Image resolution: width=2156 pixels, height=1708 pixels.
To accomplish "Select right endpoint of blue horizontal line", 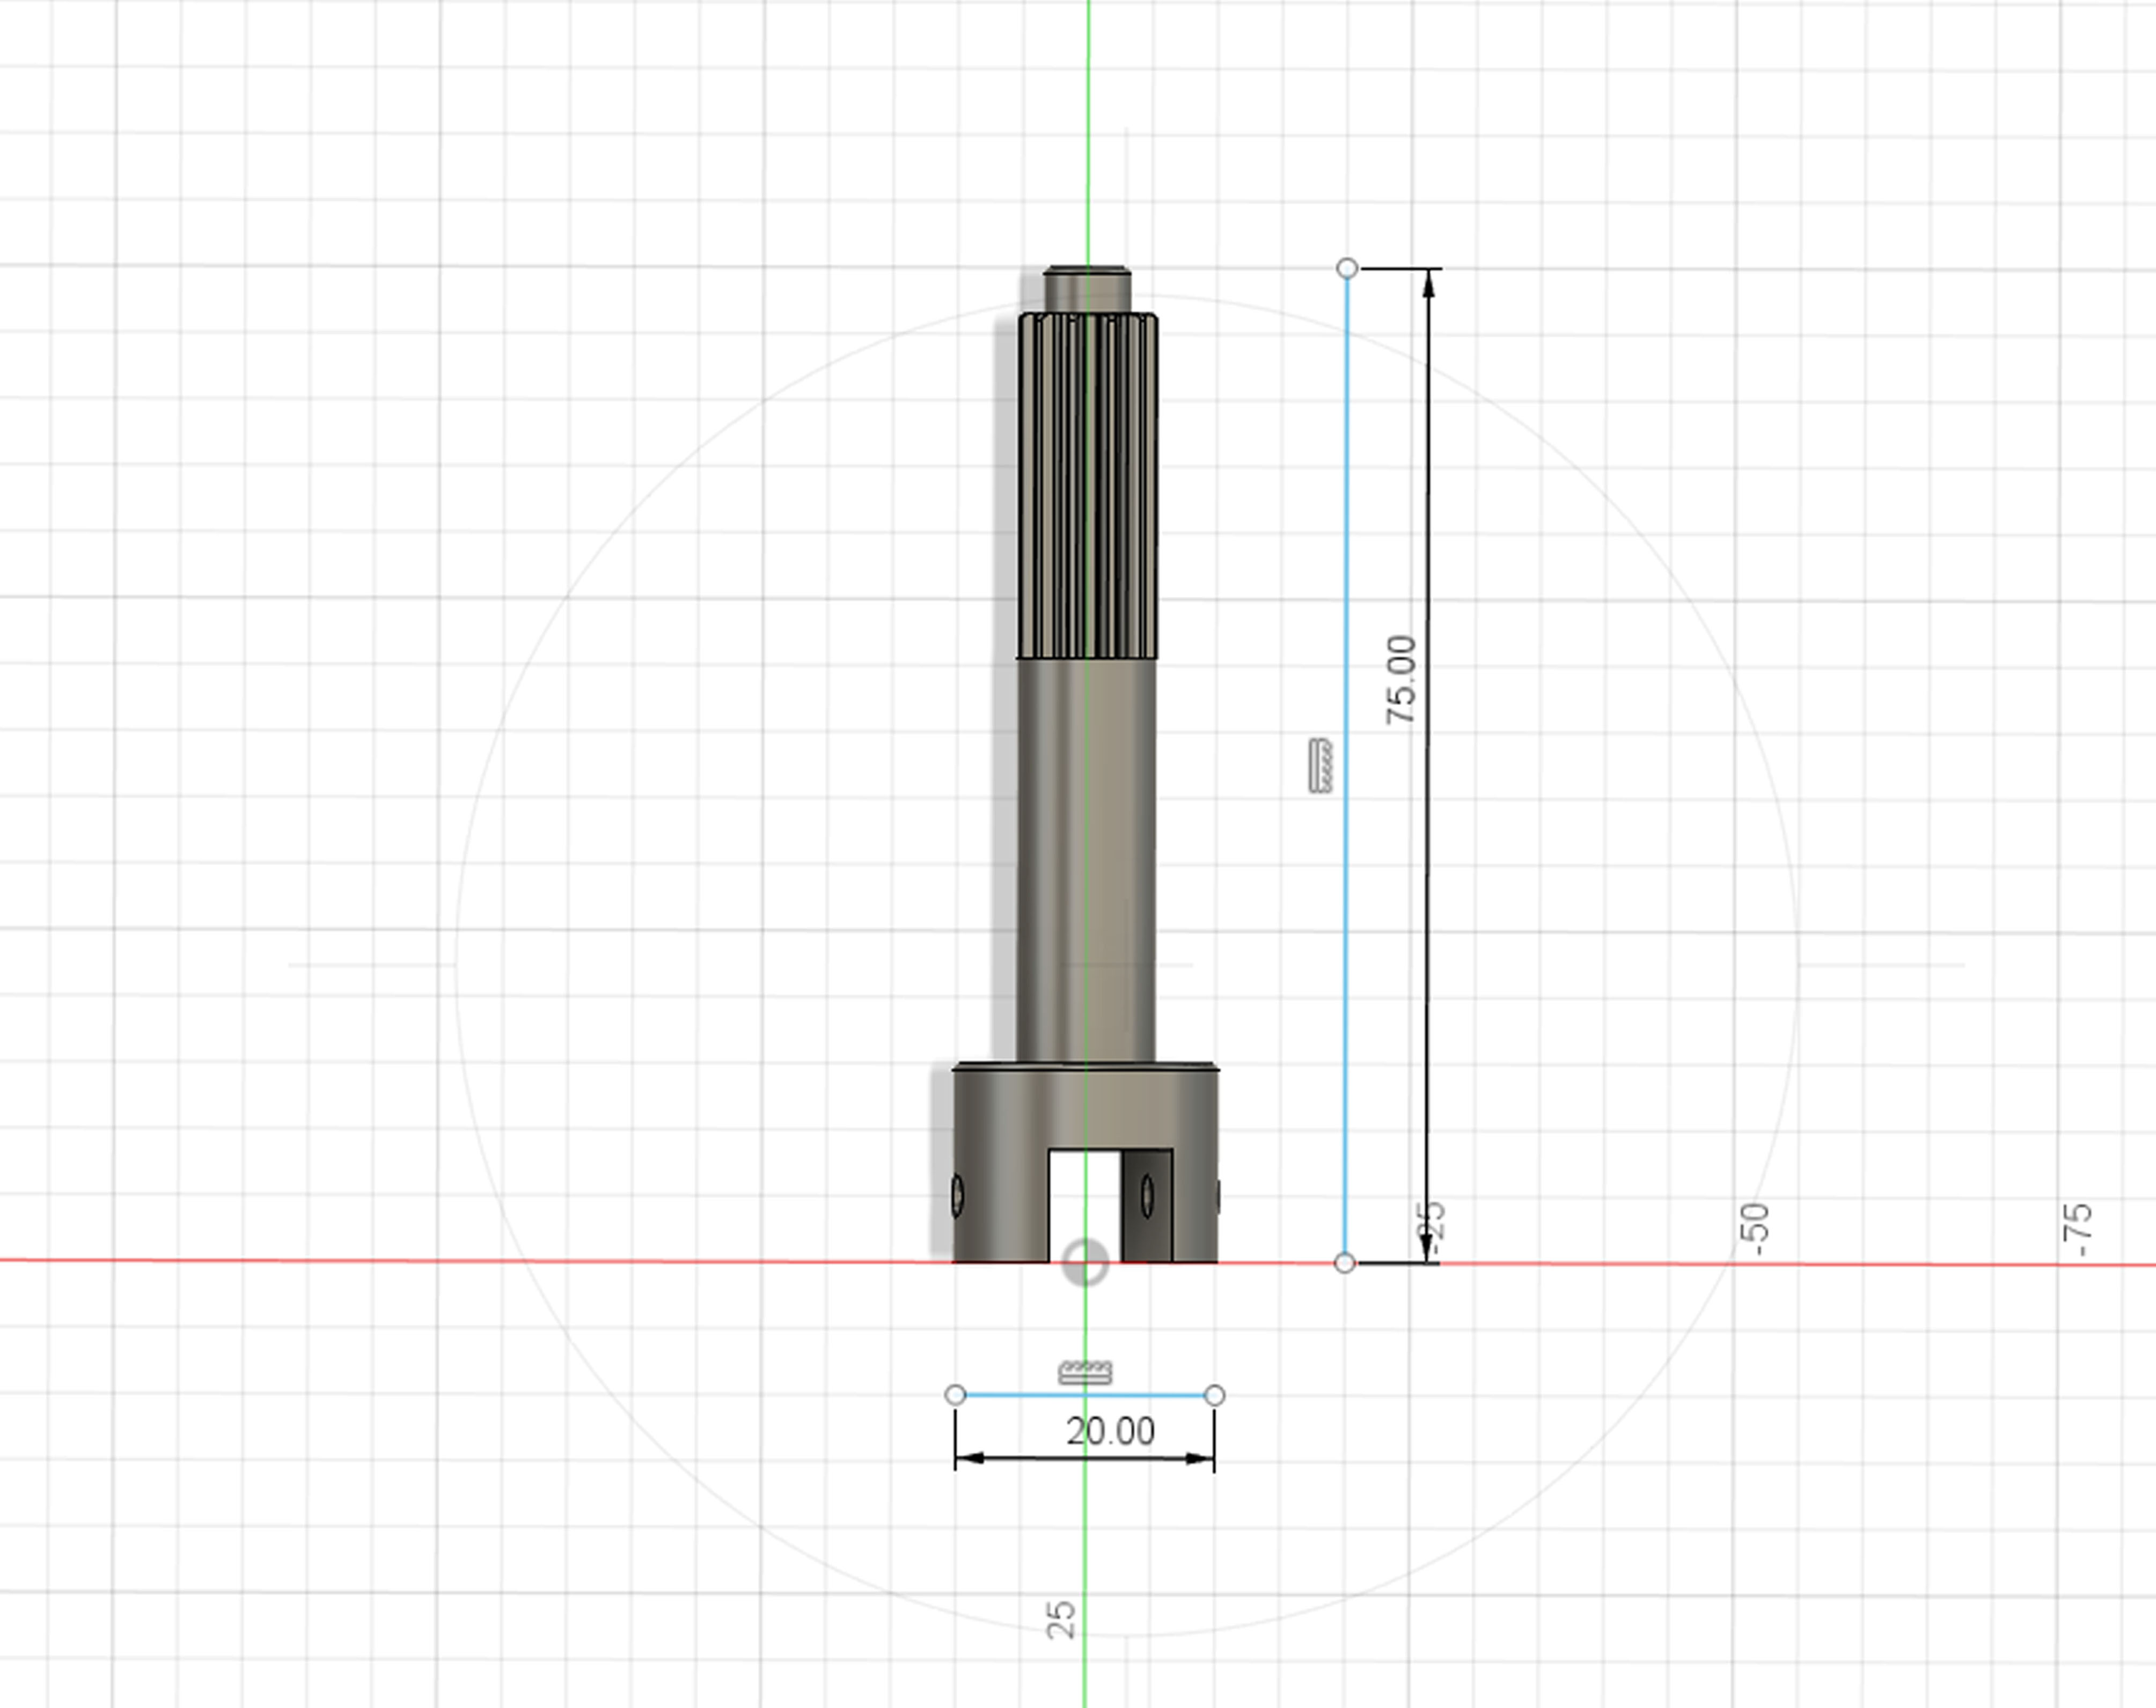I will (1214, 1395).
